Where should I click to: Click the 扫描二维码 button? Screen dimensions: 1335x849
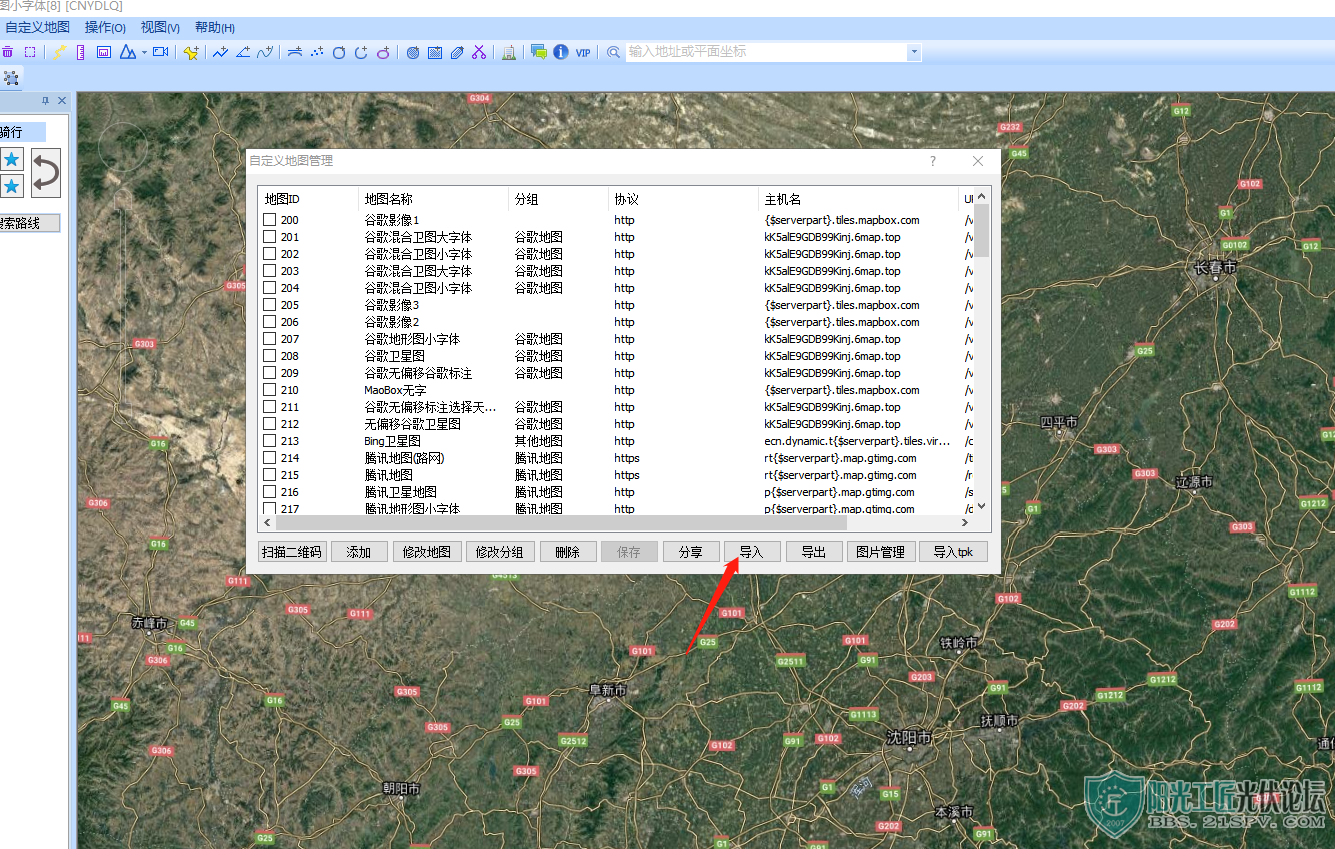[x=292, y=552]
